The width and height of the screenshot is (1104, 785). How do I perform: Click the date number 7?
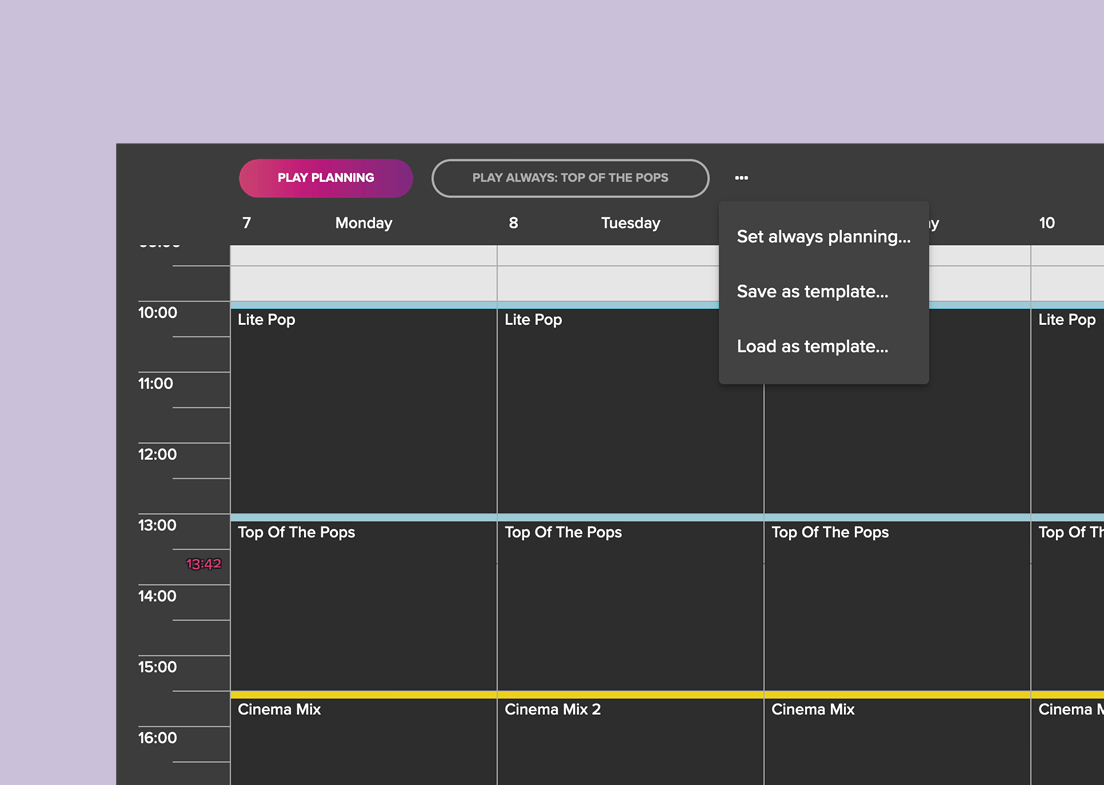[x=246, y=223]
